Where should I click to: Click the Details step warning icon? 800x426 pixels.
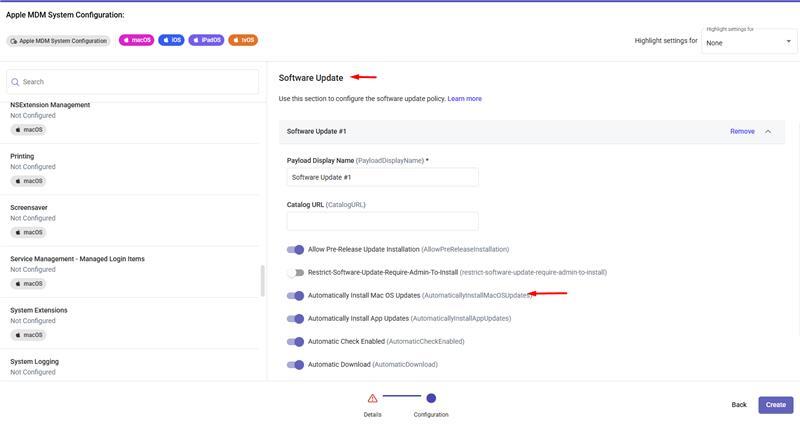coord(372,398)
